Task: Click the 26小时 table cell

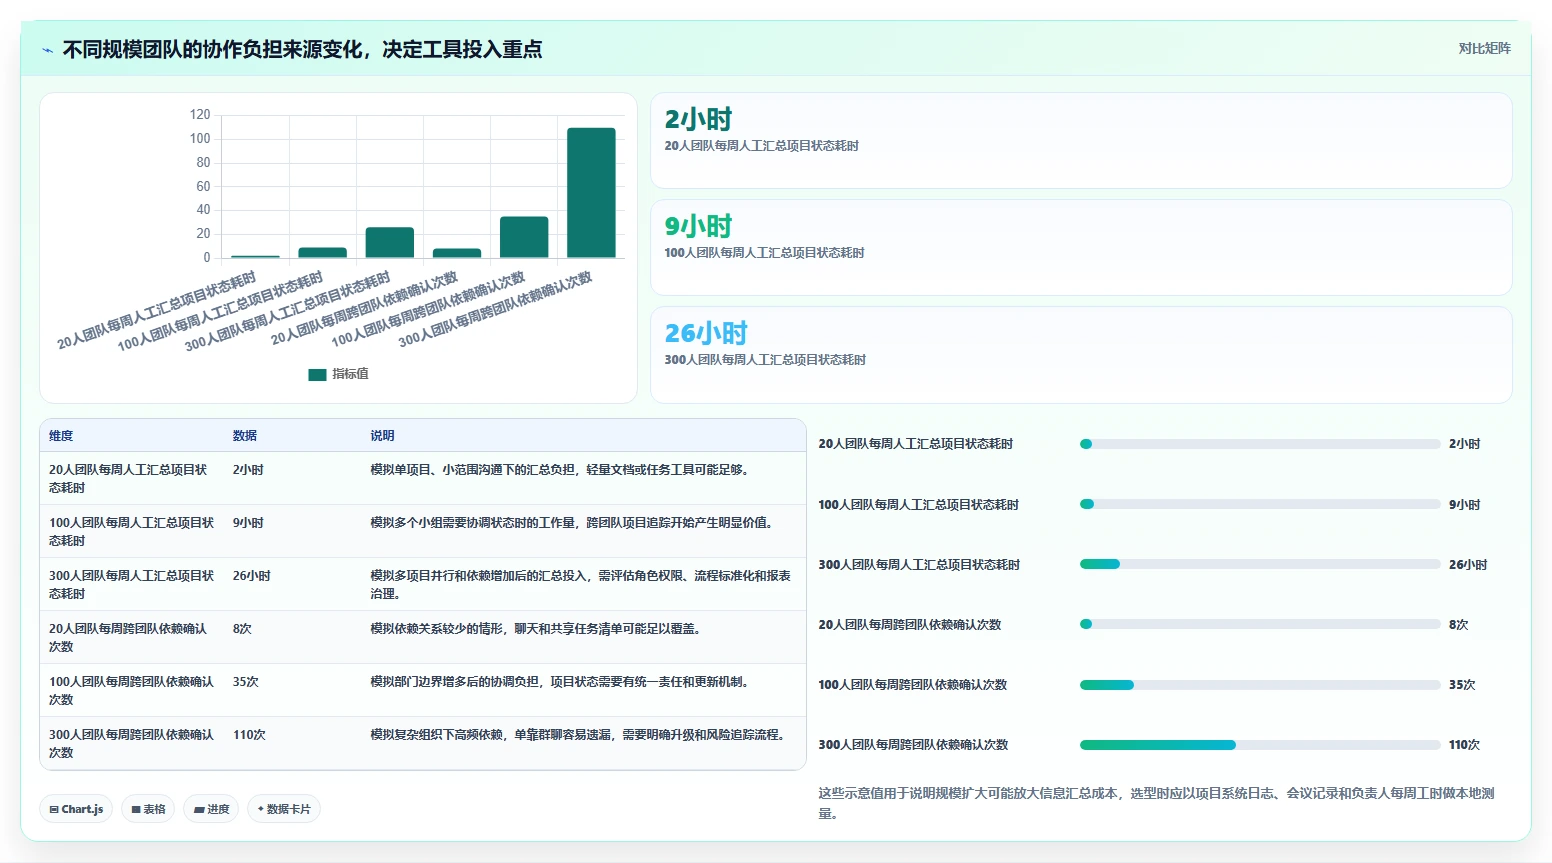Action: (x=252, y=576)
